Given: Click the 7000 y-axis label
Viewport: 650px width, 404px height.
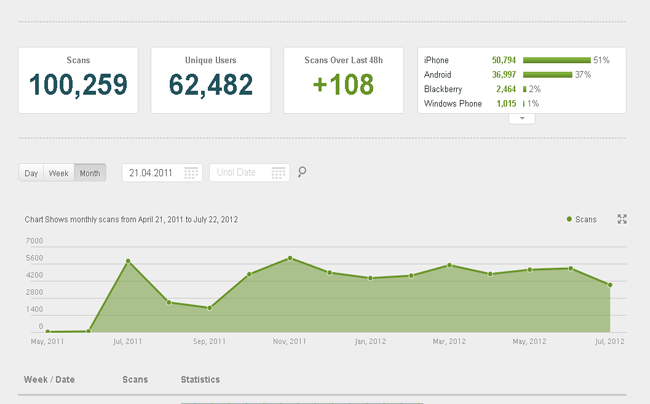Looking at the screenshot, I should pos(34,241).
